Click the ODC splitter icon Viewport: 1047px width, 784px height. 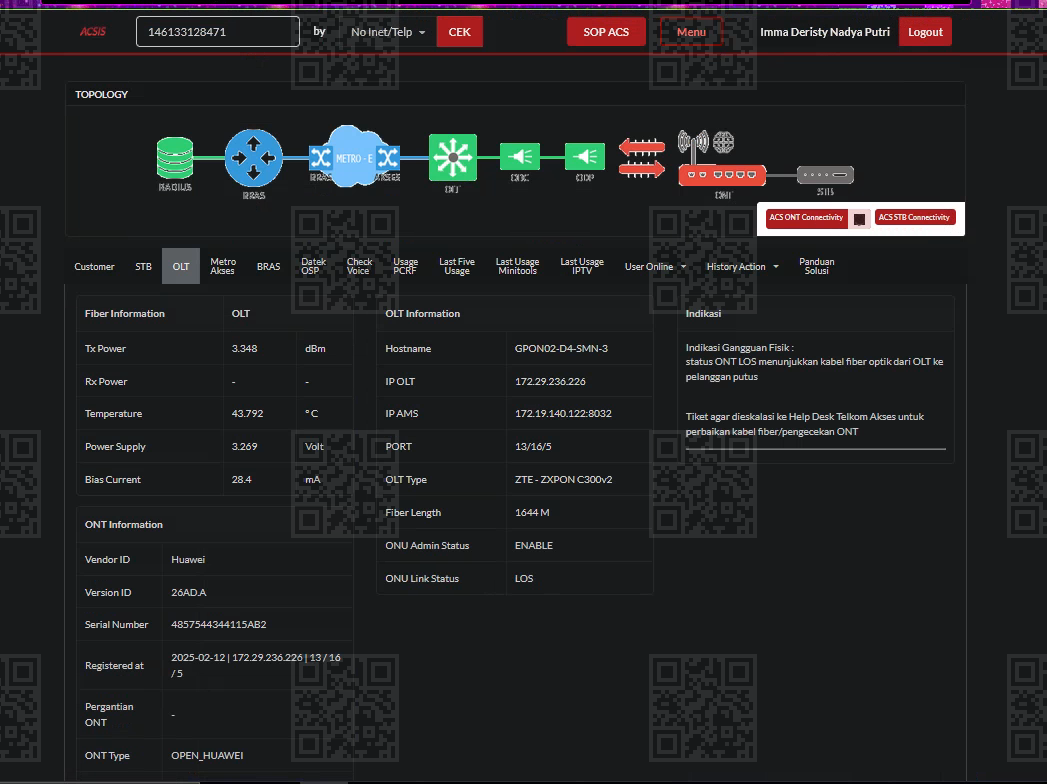[519, 157]
